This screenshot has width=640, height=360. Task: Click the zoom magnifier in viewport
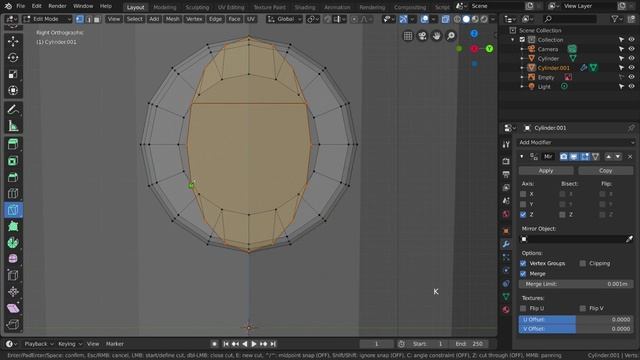(x=451, y=36)
